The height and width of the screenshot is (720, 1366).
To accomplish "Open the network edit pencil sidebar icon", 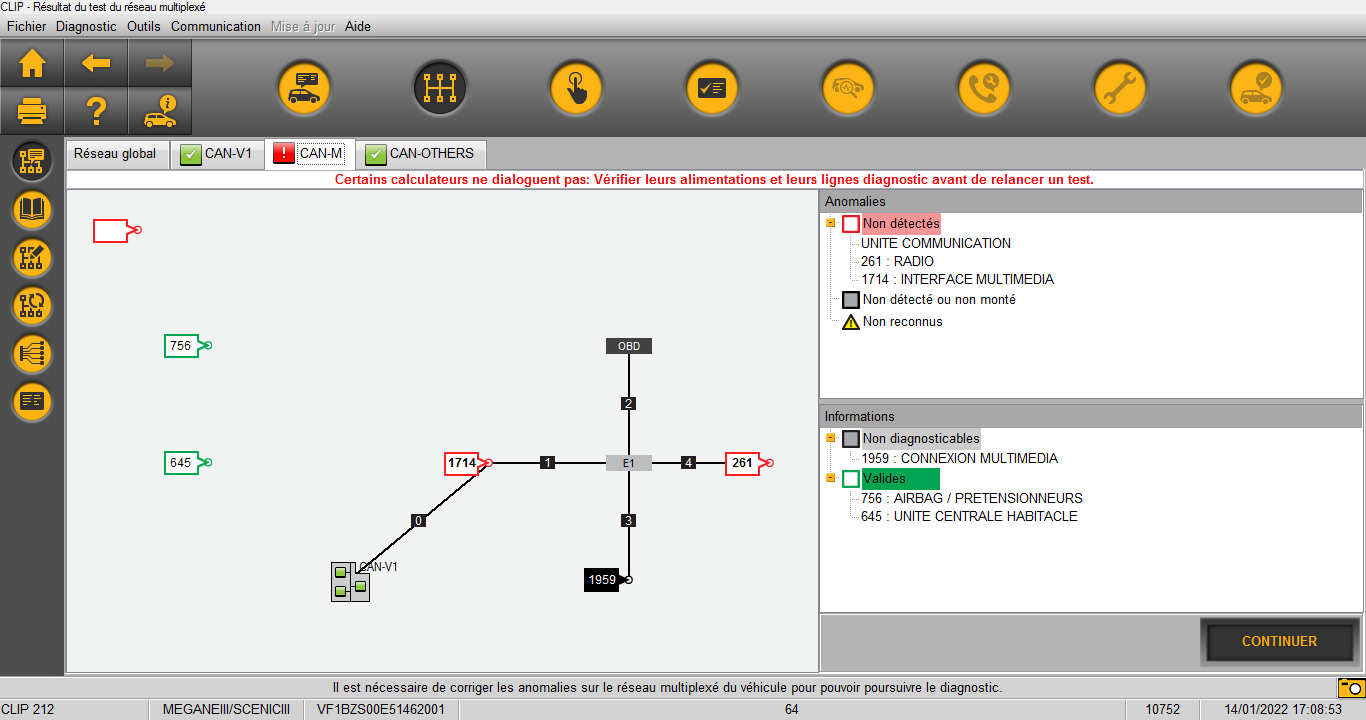I will coord(32,258).
